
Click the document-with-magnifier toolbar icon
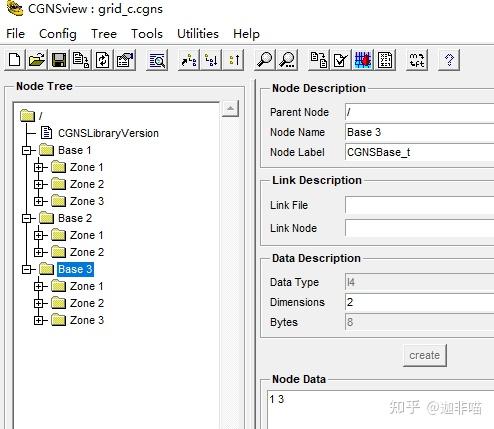pyautogui.click(x=157, y=60)
